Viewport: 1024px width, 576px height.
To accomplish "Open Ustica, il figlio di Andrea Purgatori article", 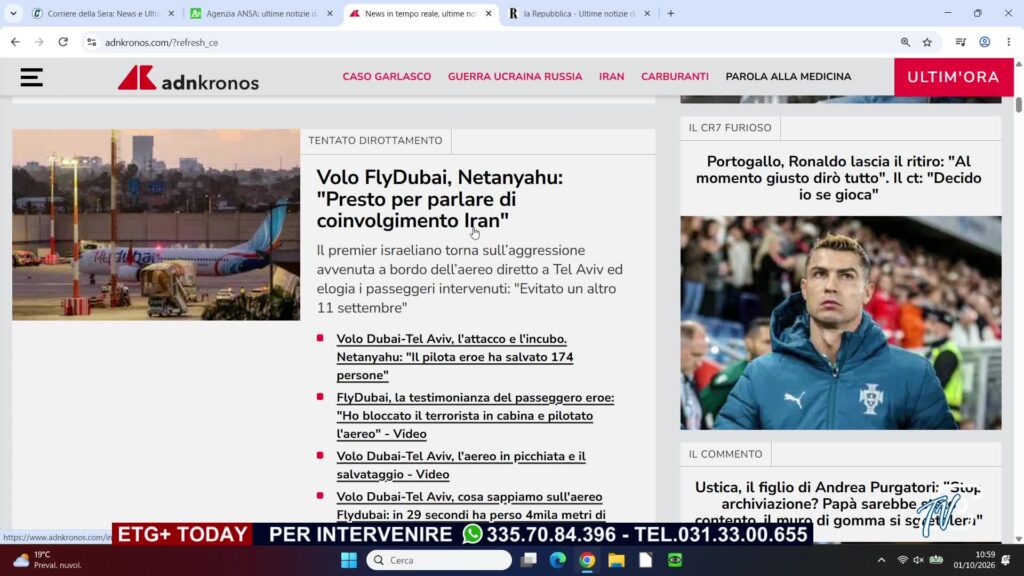I will [x=839, y=504].
